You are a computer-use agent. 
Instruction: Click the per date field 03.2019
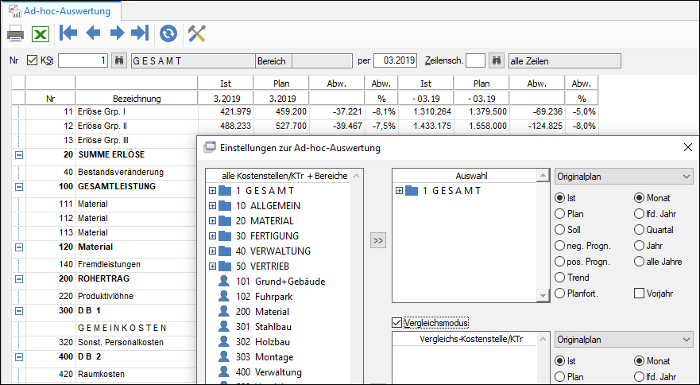coord(395,60)
